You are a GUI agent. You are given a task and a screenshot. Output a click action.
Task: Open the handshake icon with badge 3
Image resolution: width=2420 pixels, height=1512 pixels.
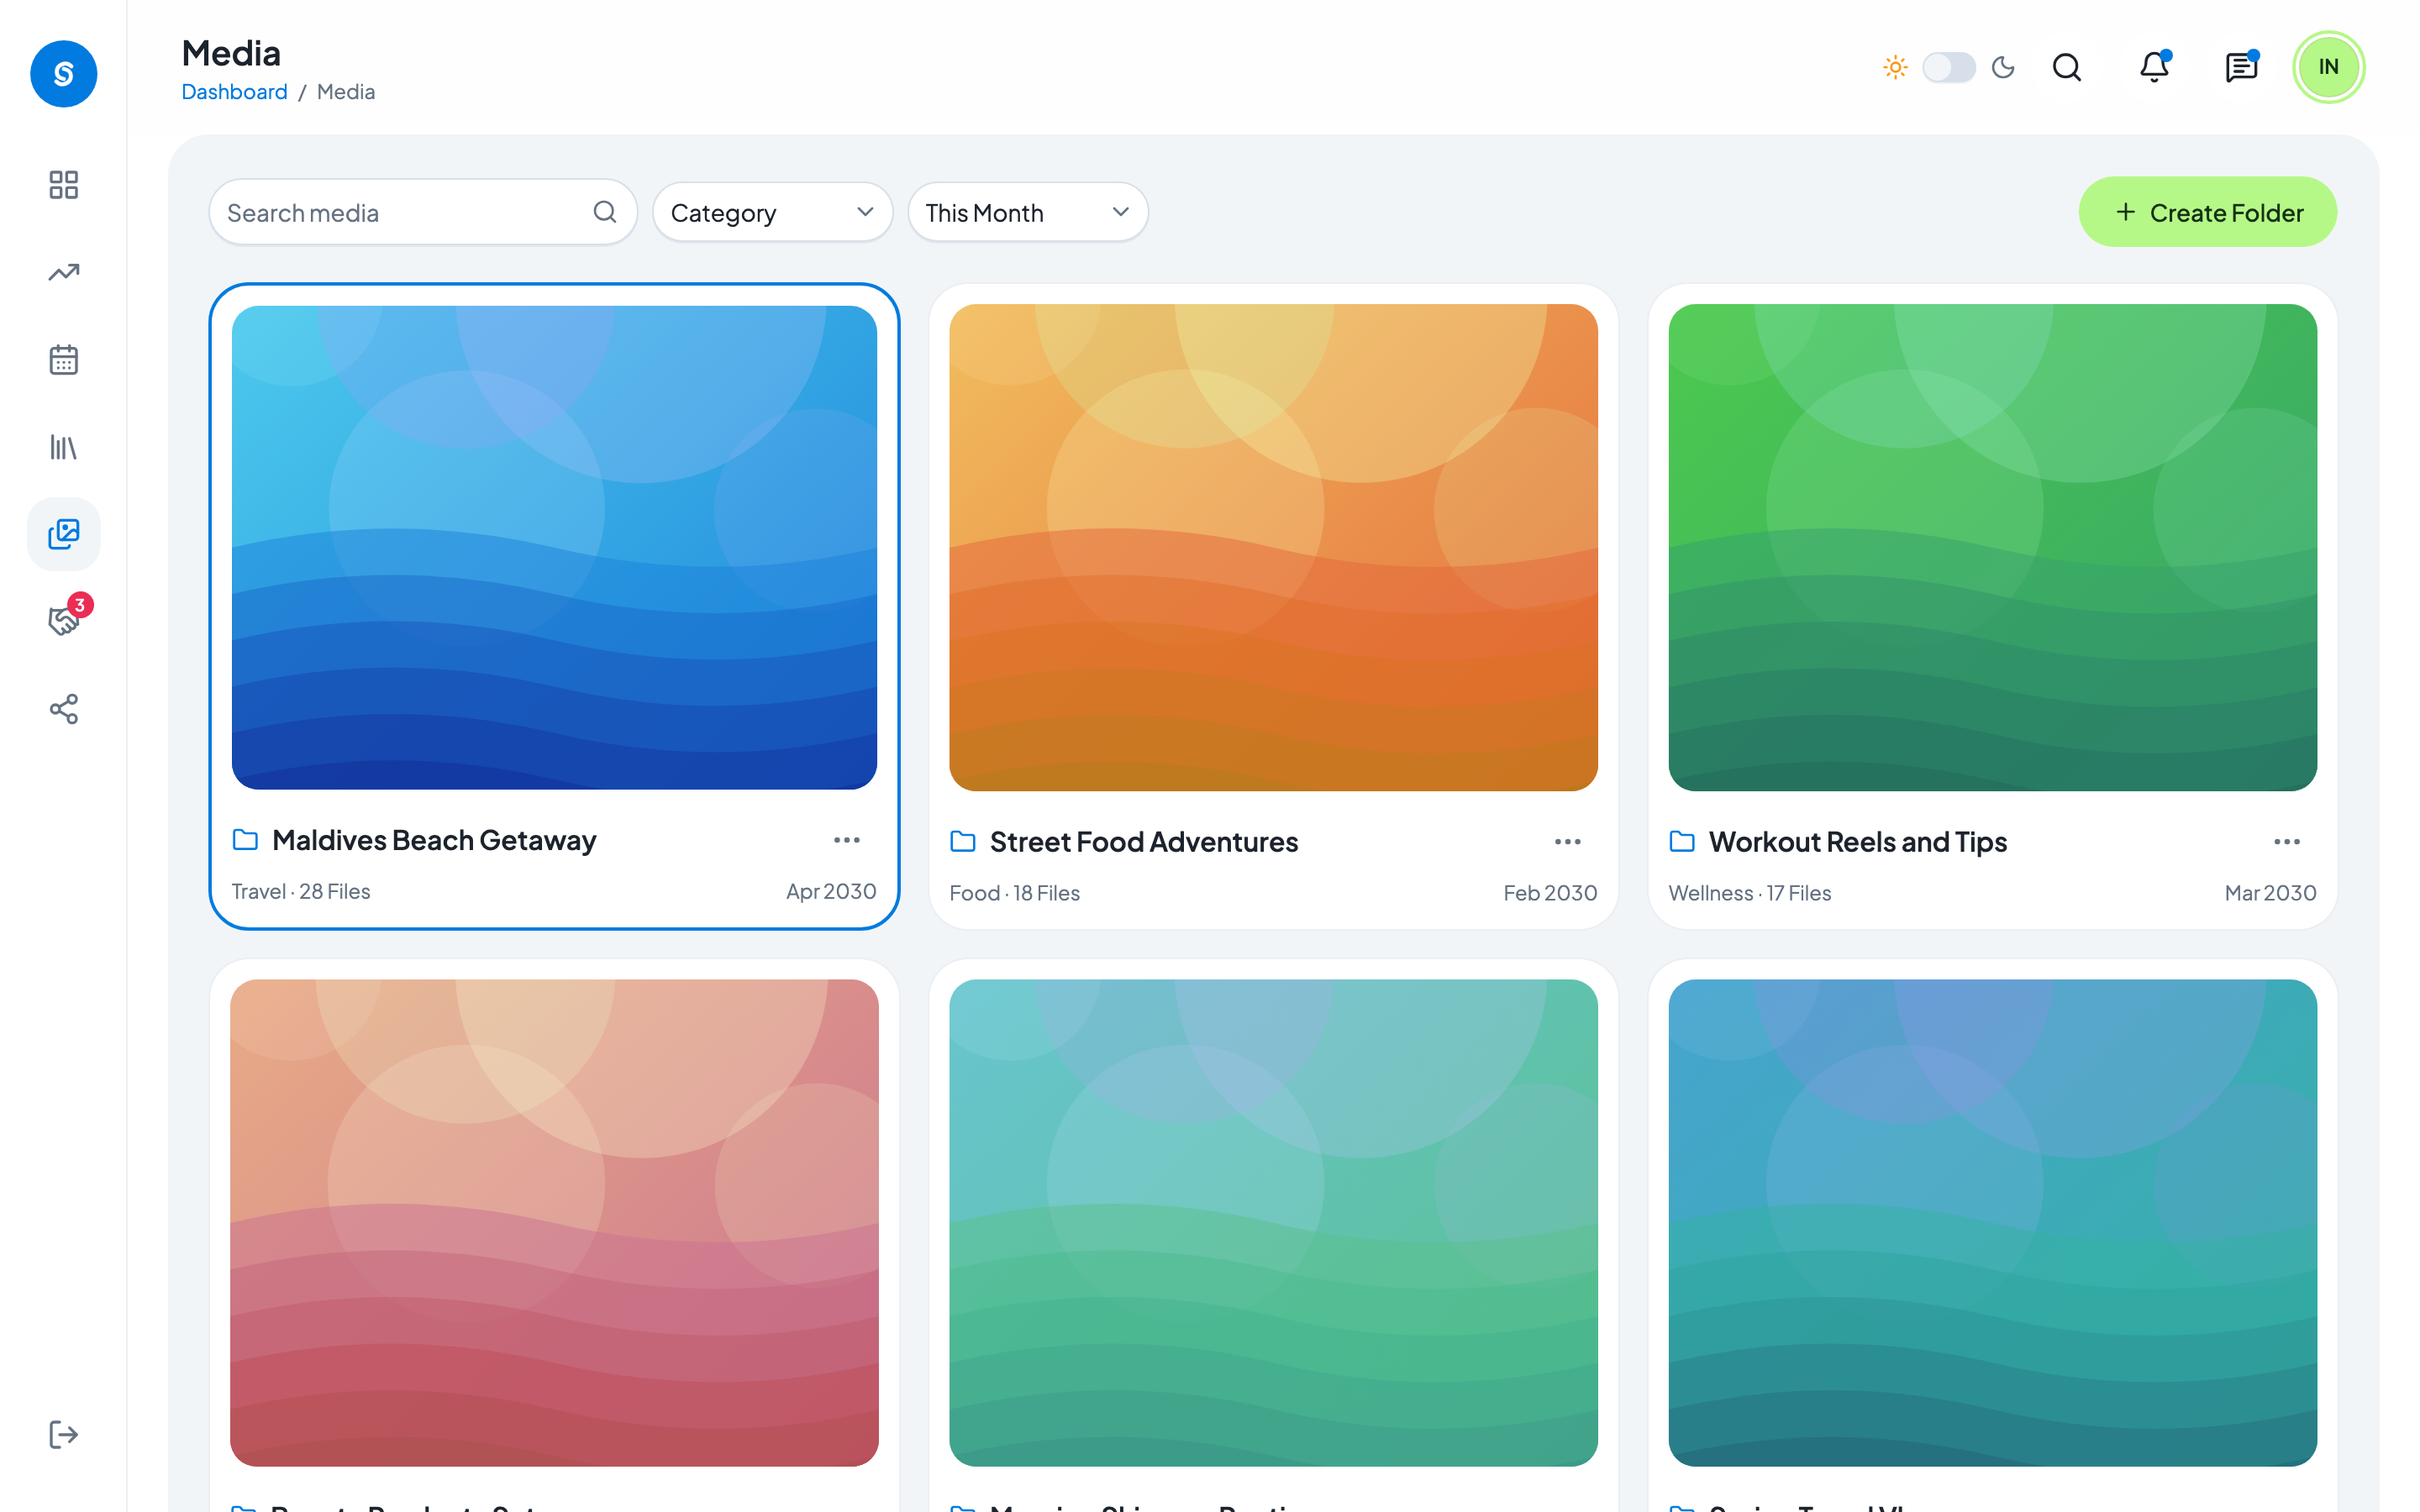pyautogui.click(x=63, y=620)
